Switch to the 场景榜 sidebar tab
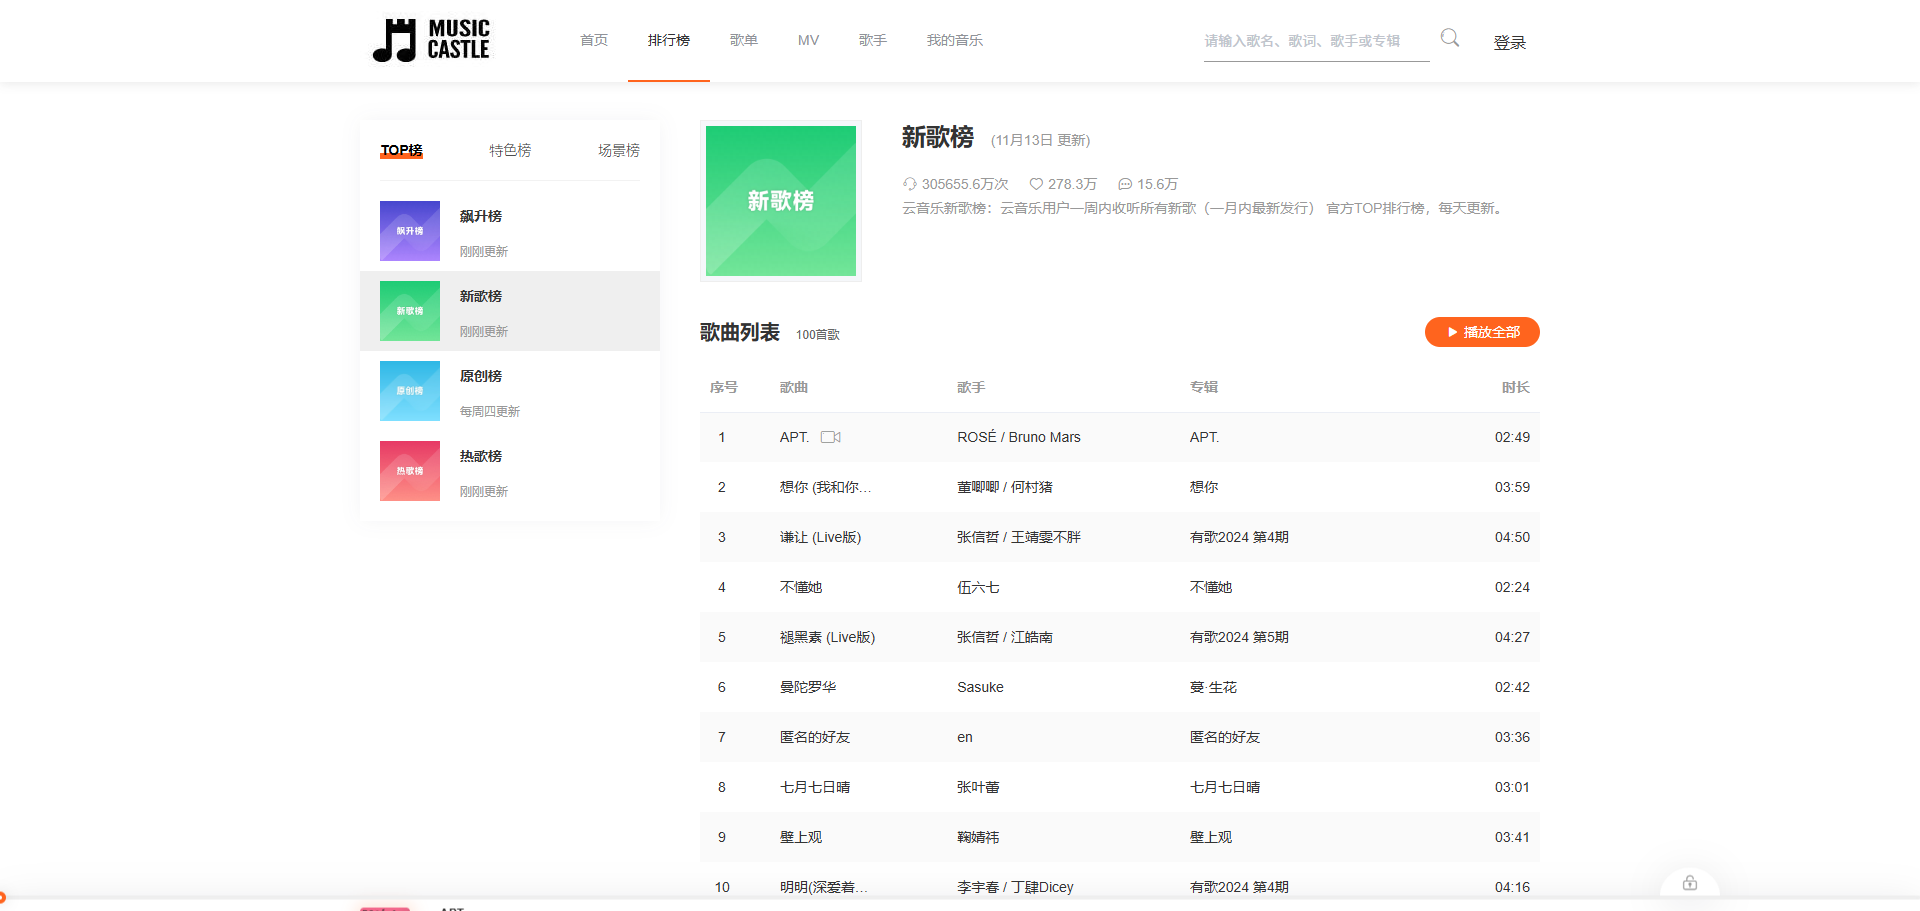Viewport: 1920px width, 911px height. tap(619, 150)
